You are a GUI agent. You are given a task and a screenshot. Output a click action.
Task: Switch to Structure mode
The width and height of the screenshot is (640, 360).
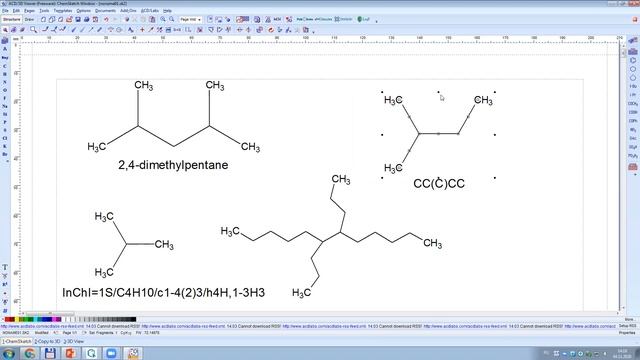(x=11, y=19)
